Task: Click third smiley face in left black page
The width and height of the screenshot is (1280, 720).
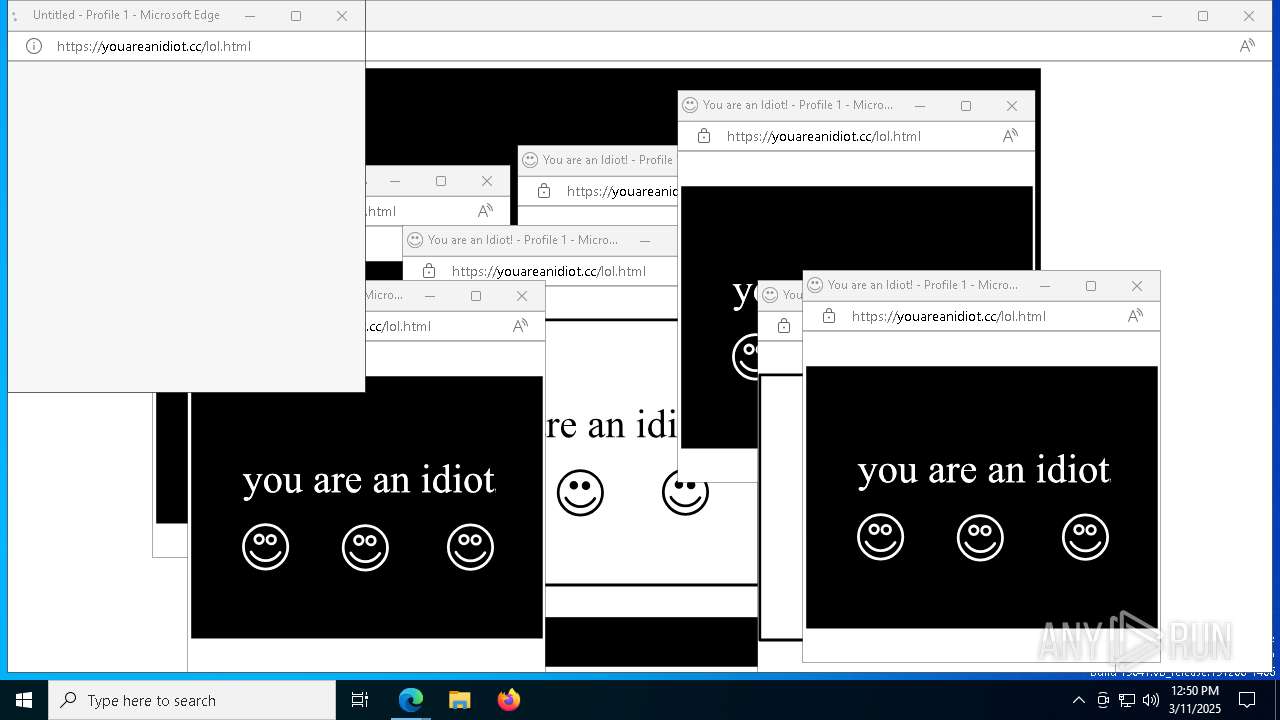Action: click(x=470, y=547)
